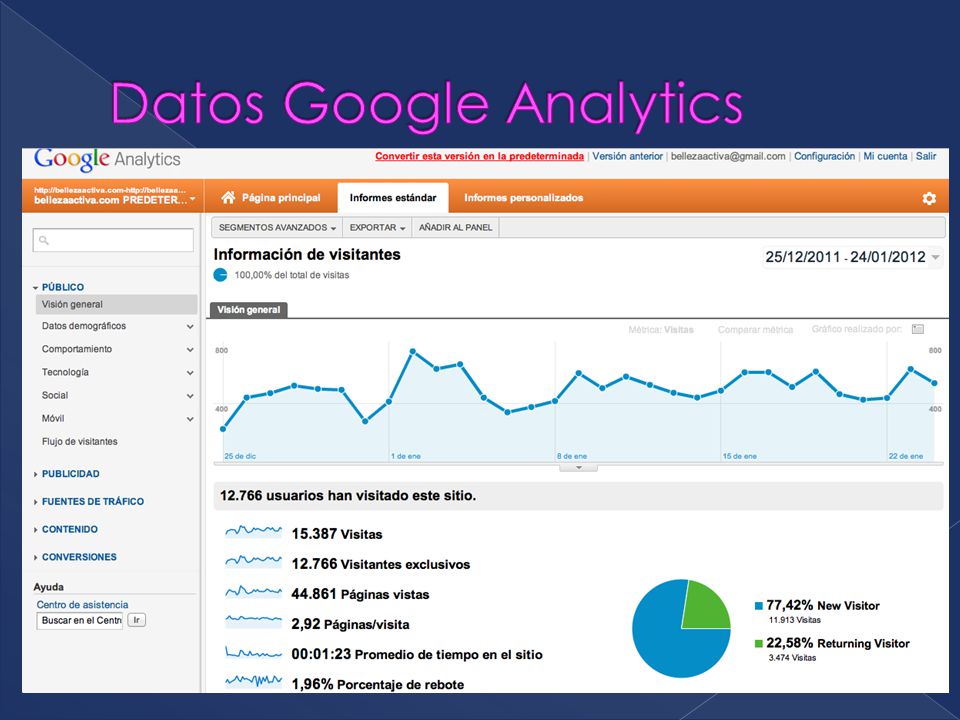
Task: Open the Páginas/visita sparkline
Action: (x=253, y=622)
